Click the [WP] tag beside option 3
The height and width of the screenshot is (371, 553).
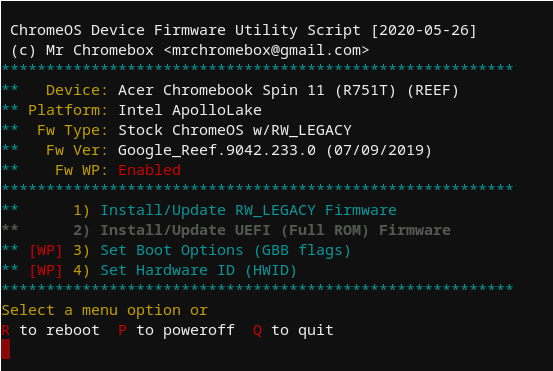pos(46,251)
